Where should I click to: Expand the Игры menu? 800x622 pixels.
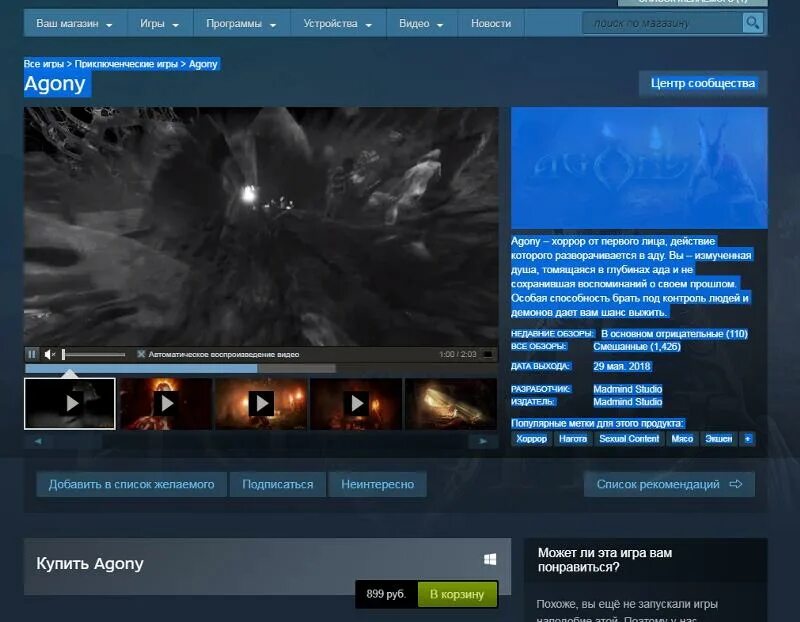(160, 23)
